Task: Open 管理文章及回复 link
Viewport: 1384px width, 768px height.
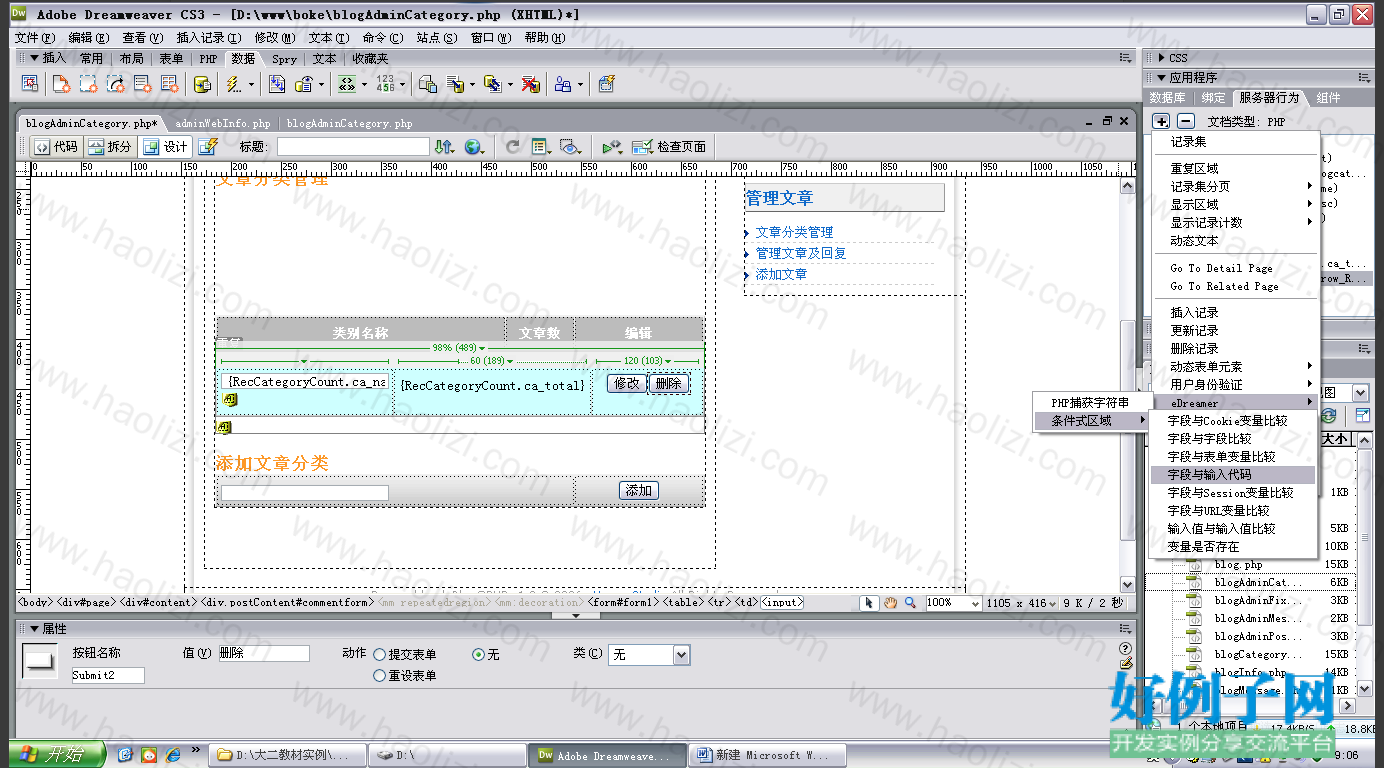Action: pos(801,253)
